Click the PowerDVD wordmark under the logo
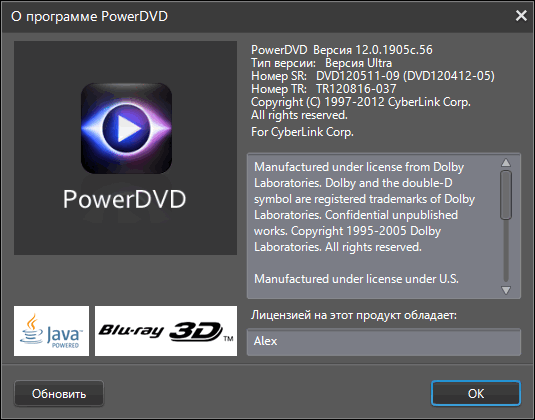The width and height of the screenshot is (535, 420). [x=125, y=199]
